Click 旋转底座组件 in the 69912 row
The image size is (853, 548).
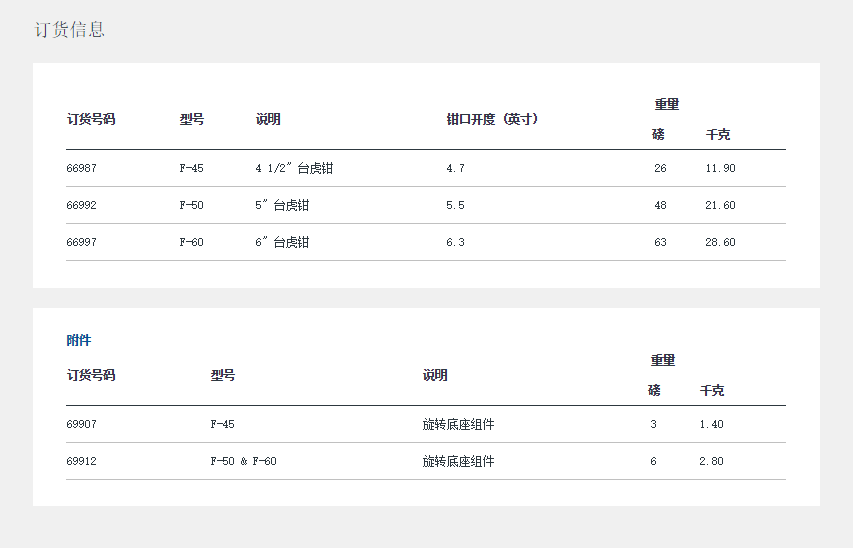click(458, 461)
